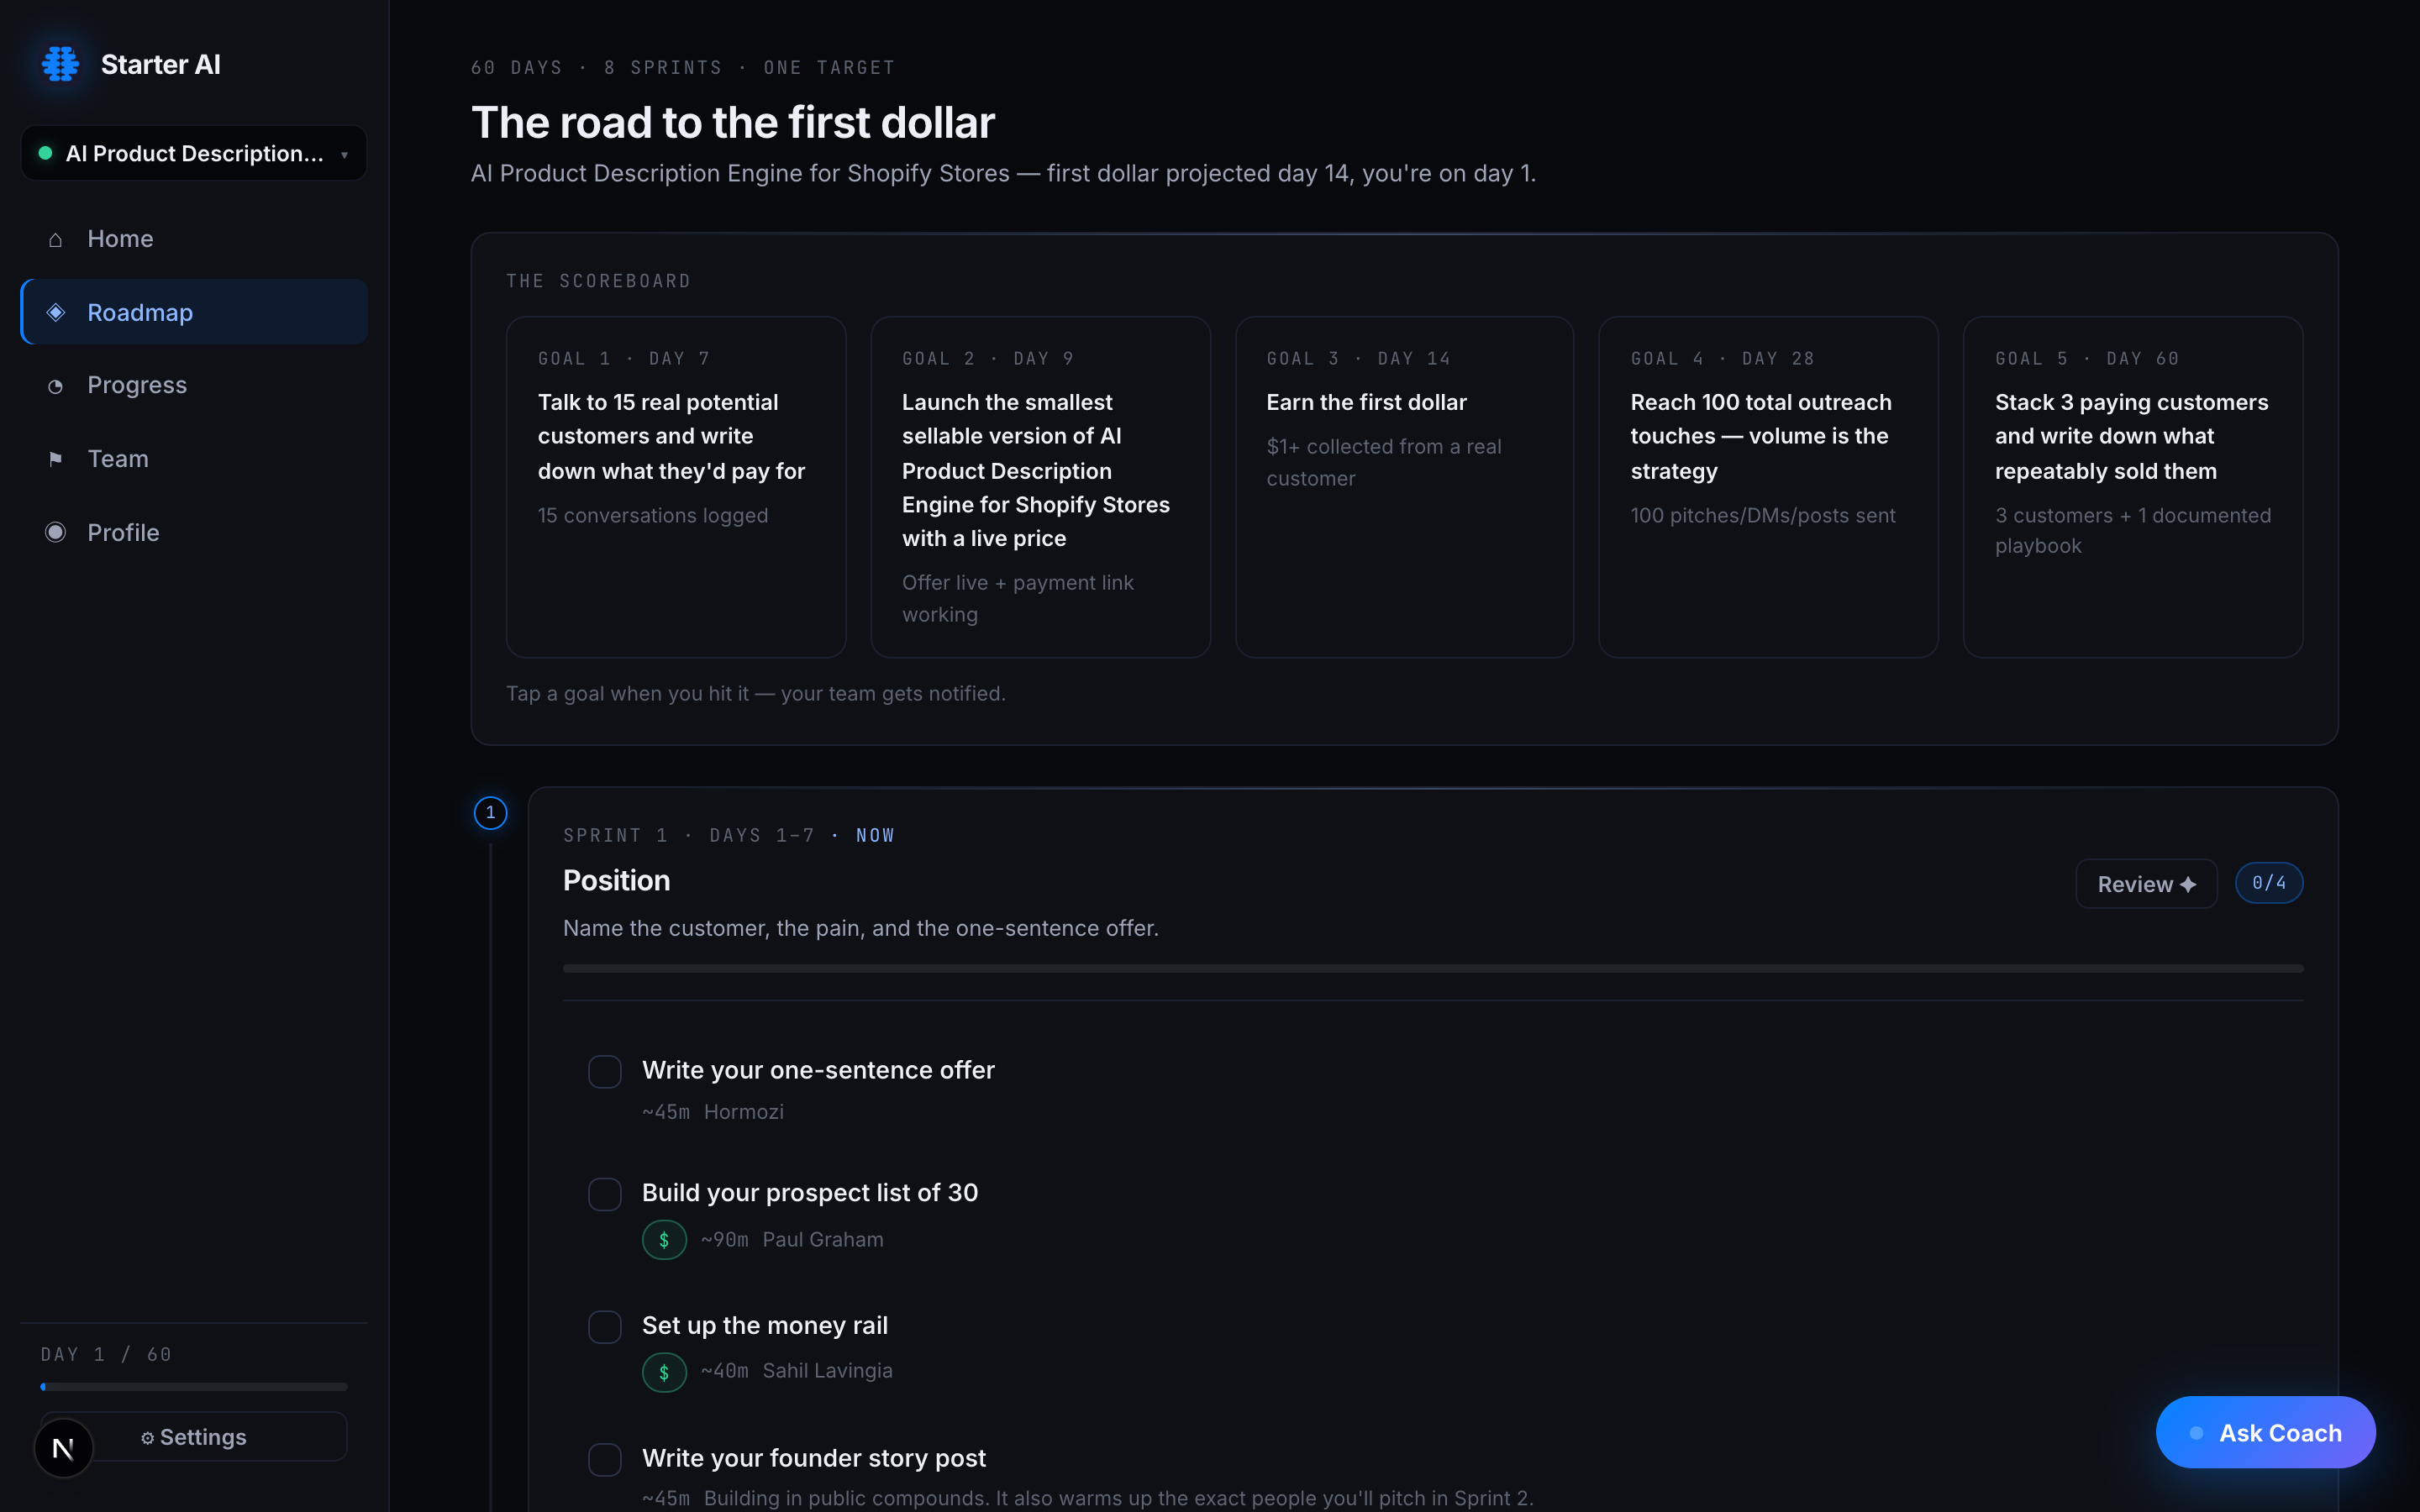Click the dollar badge under Build your prospect list
The width and height of the screenshot is (2420, 1512).
pyautogui.click(x=664, y=1240)
